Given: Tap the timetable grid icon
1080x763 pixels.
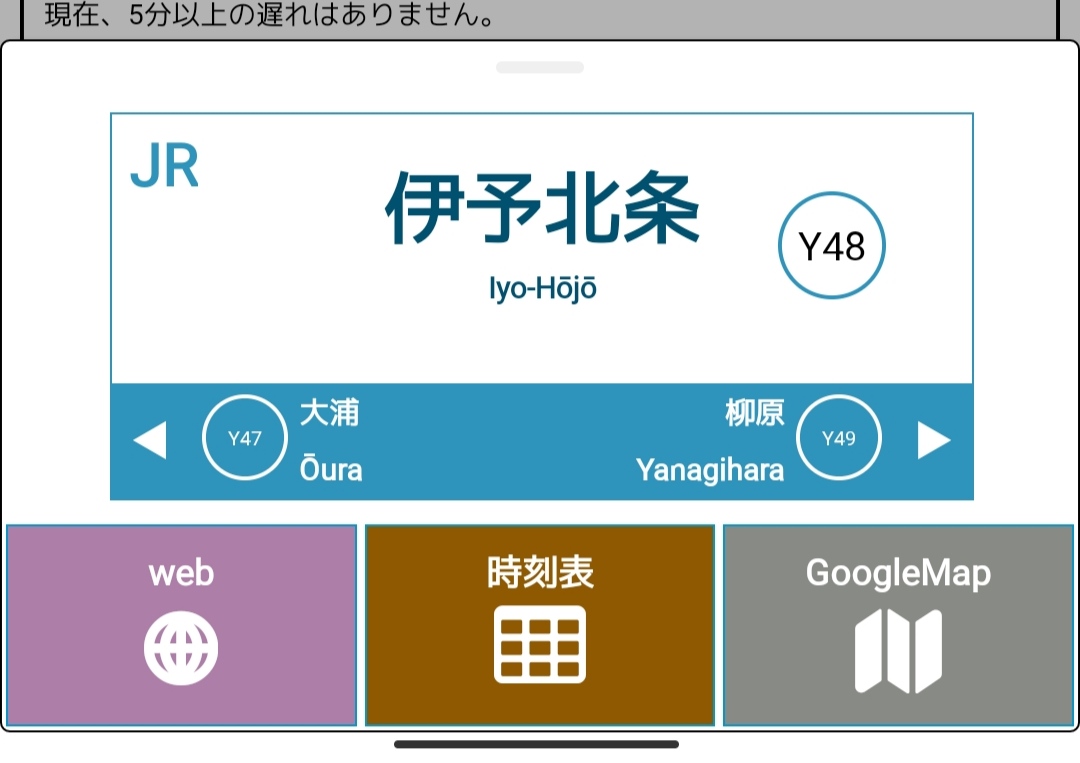Looking at the screenshot, I should point(540,645).
